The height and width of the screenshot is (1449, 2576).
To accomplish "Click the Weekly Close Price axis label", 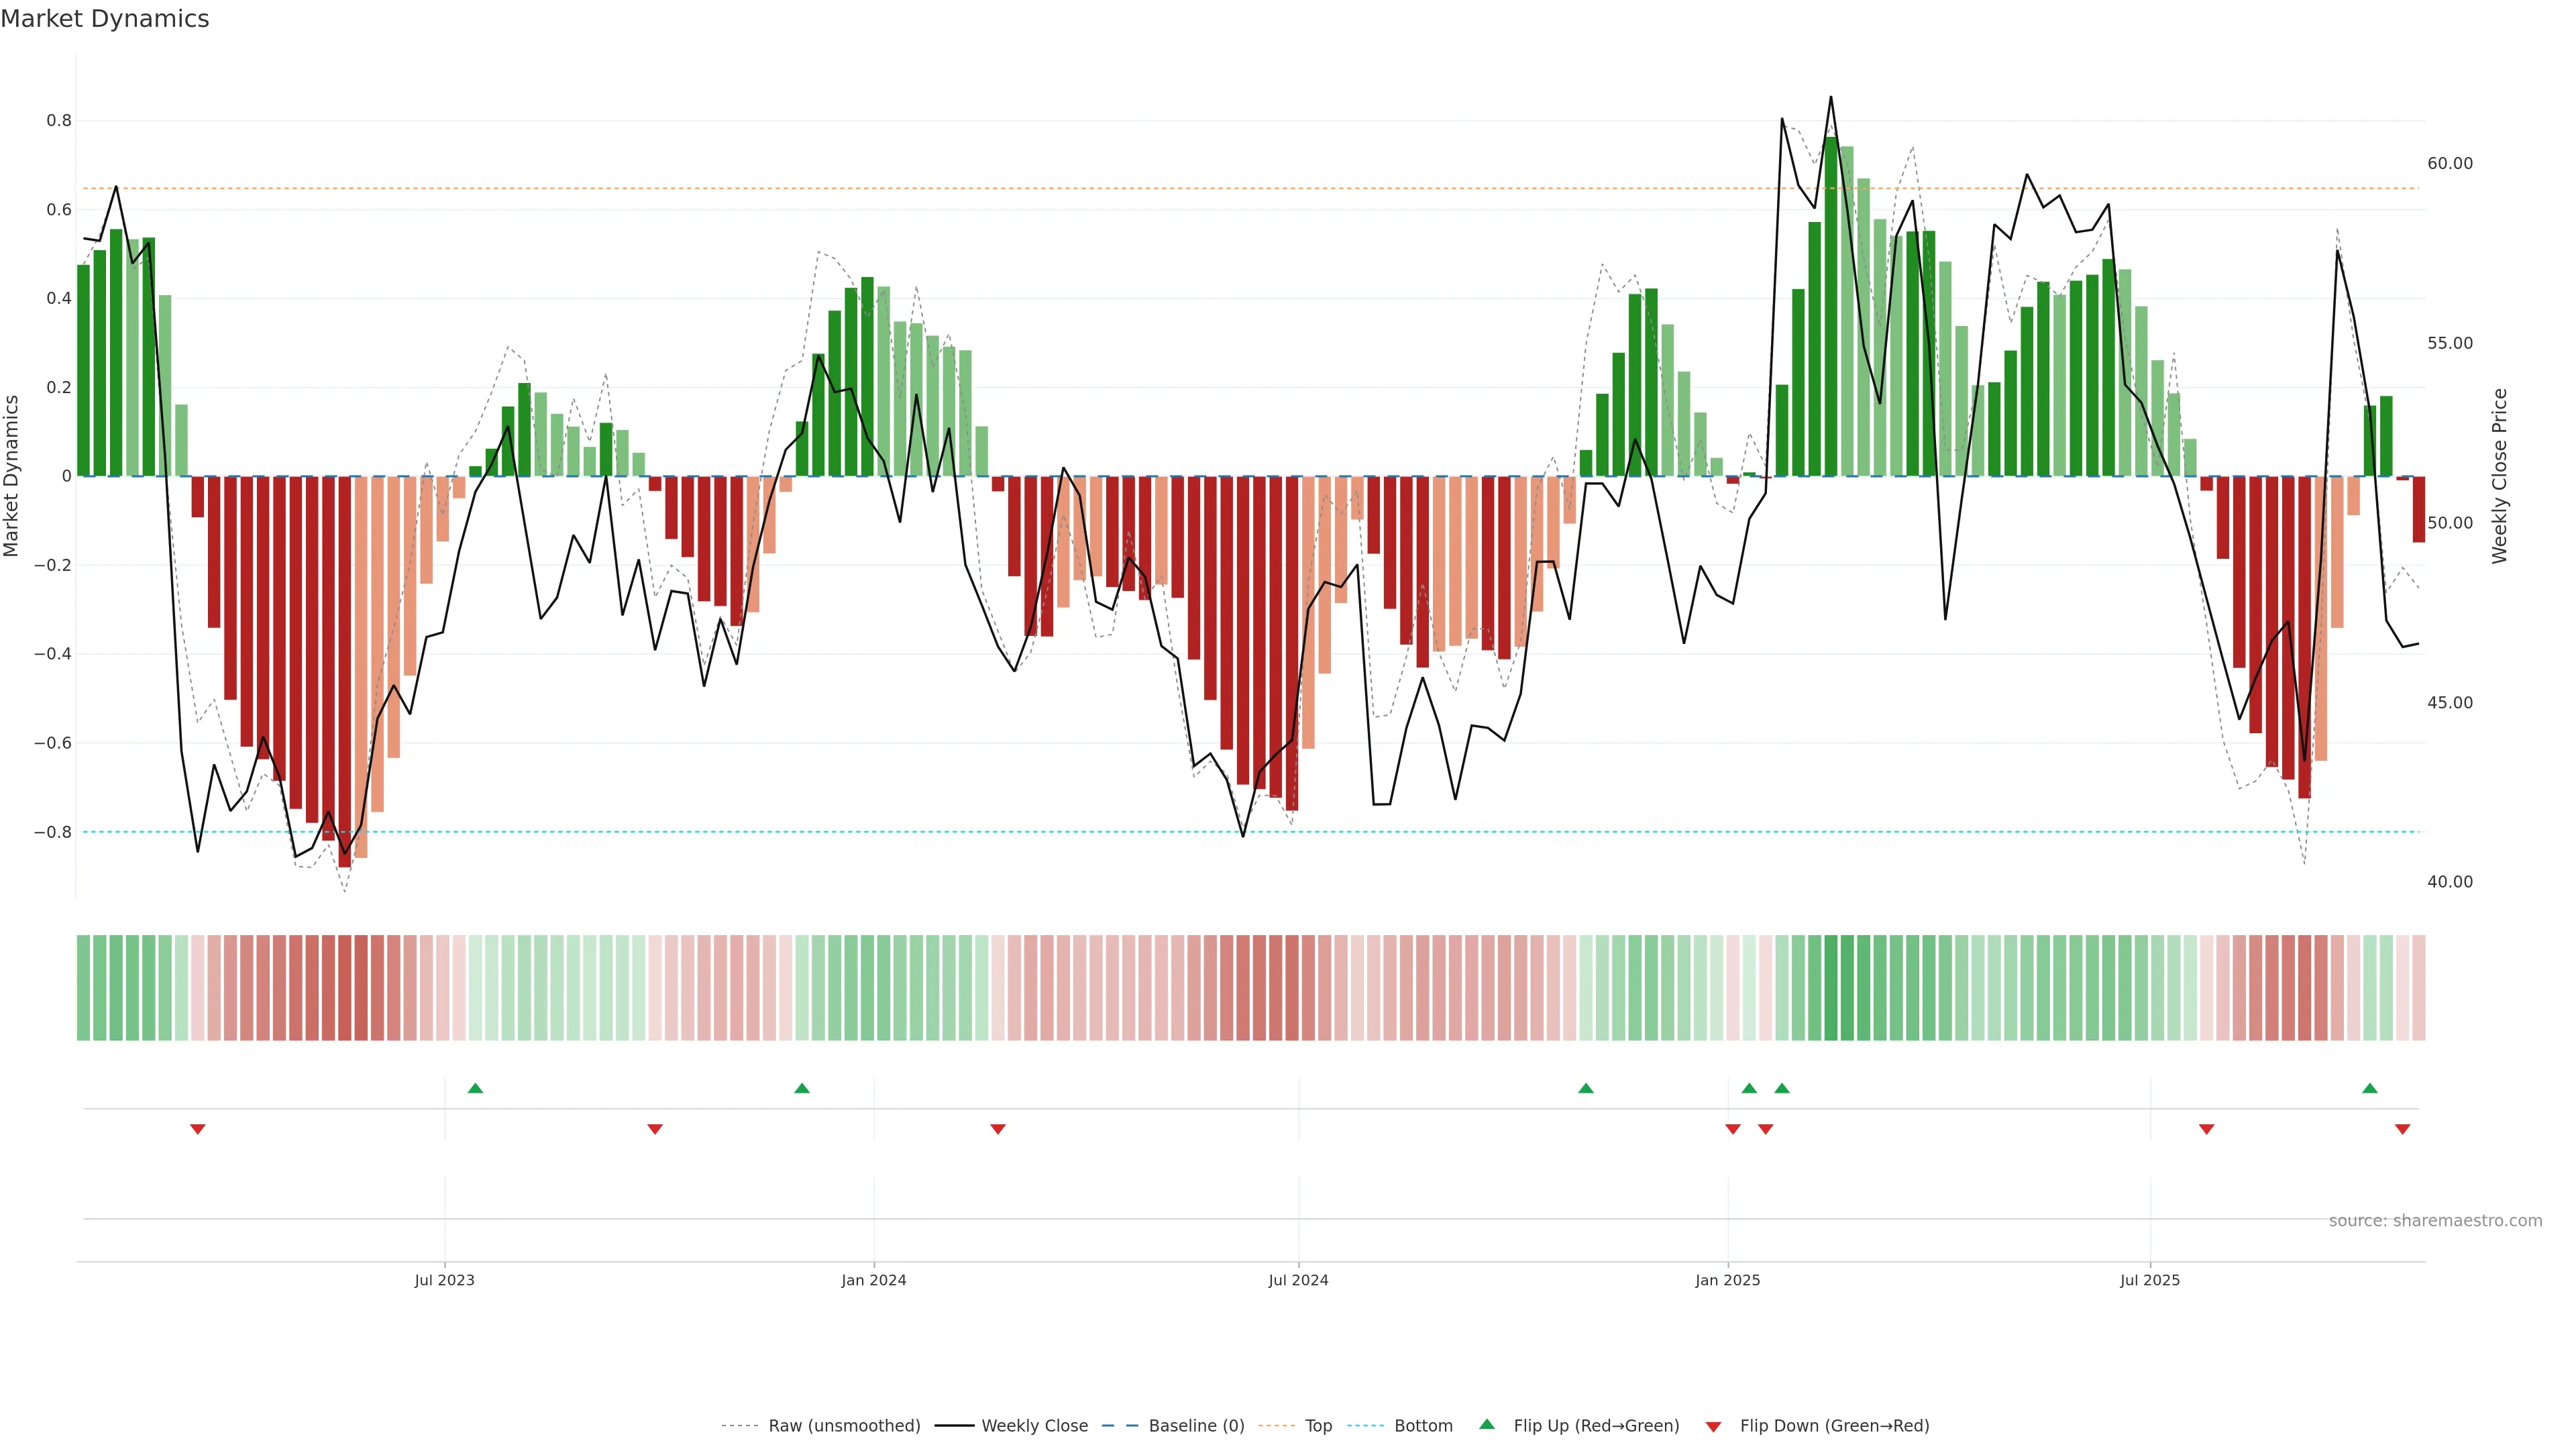I will [2499, 476].
